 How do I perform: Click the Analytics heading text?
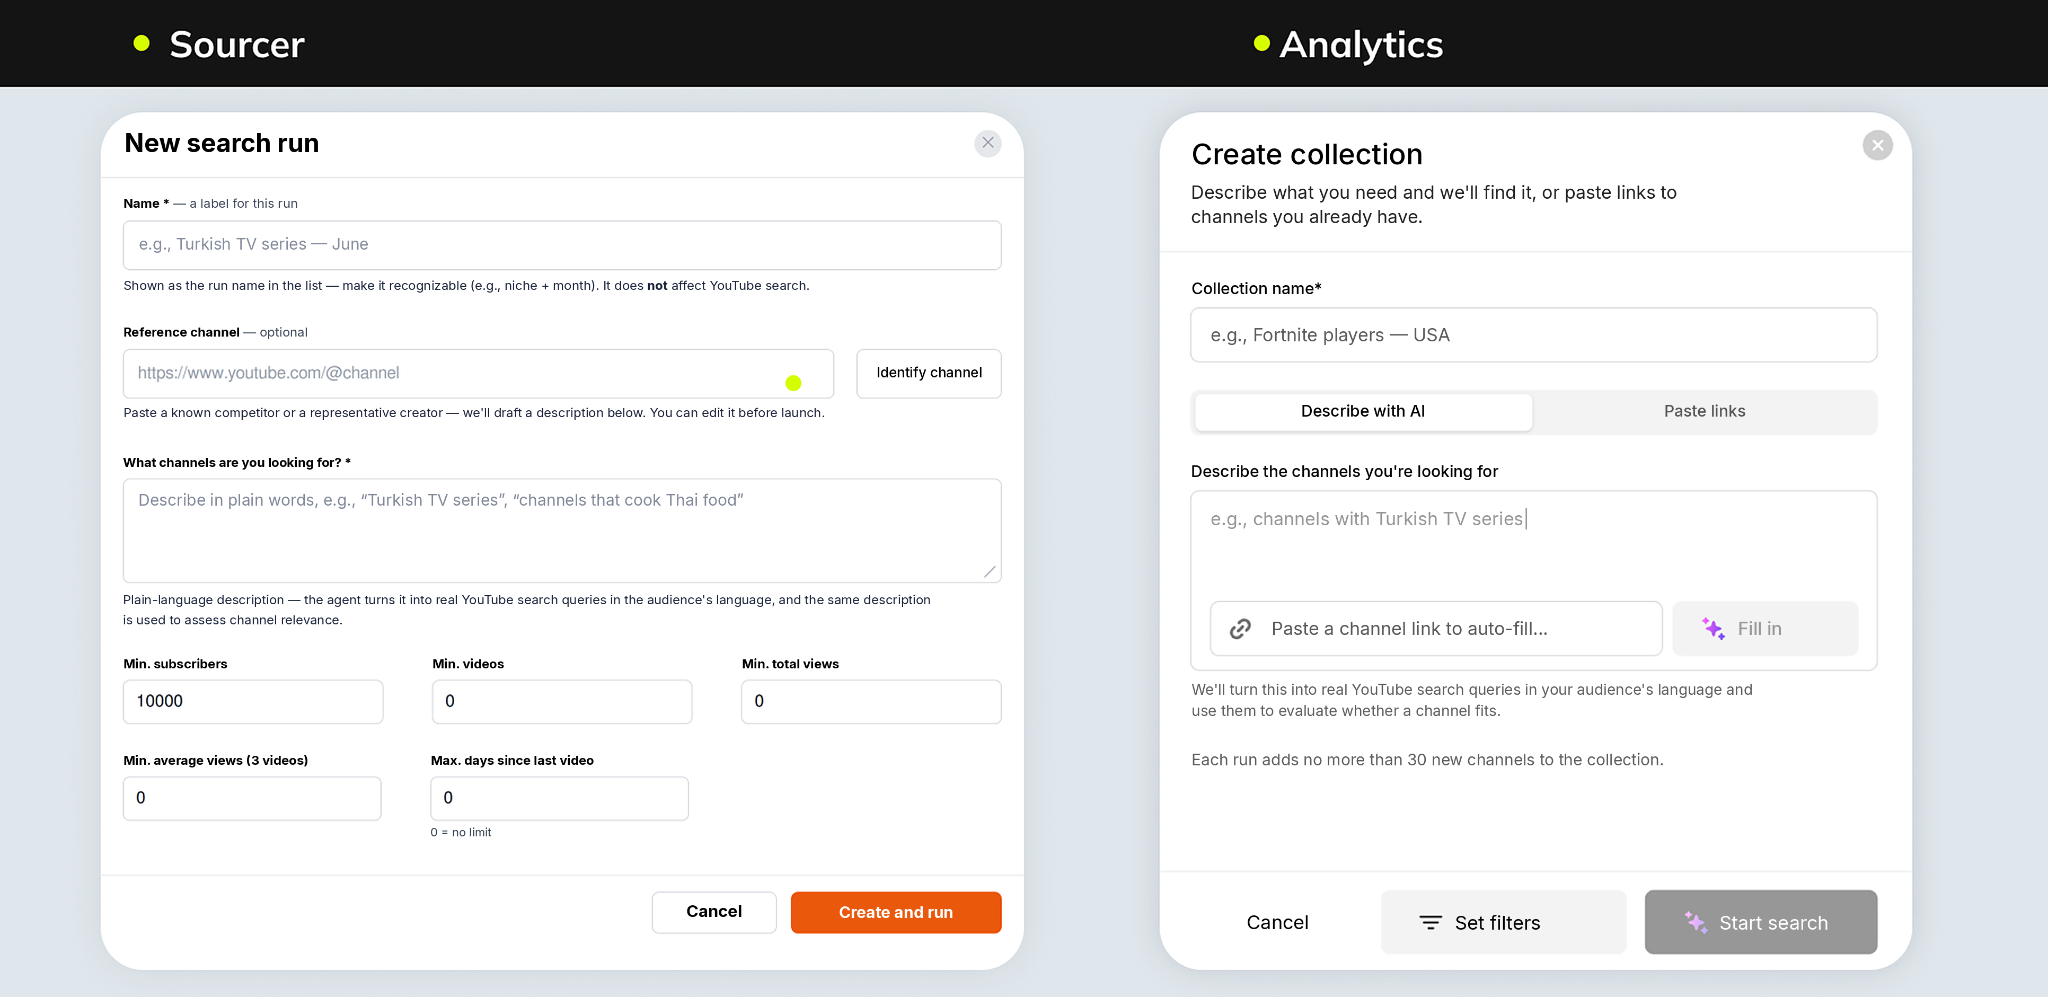pyautogui.click(x=1361, y=45)
